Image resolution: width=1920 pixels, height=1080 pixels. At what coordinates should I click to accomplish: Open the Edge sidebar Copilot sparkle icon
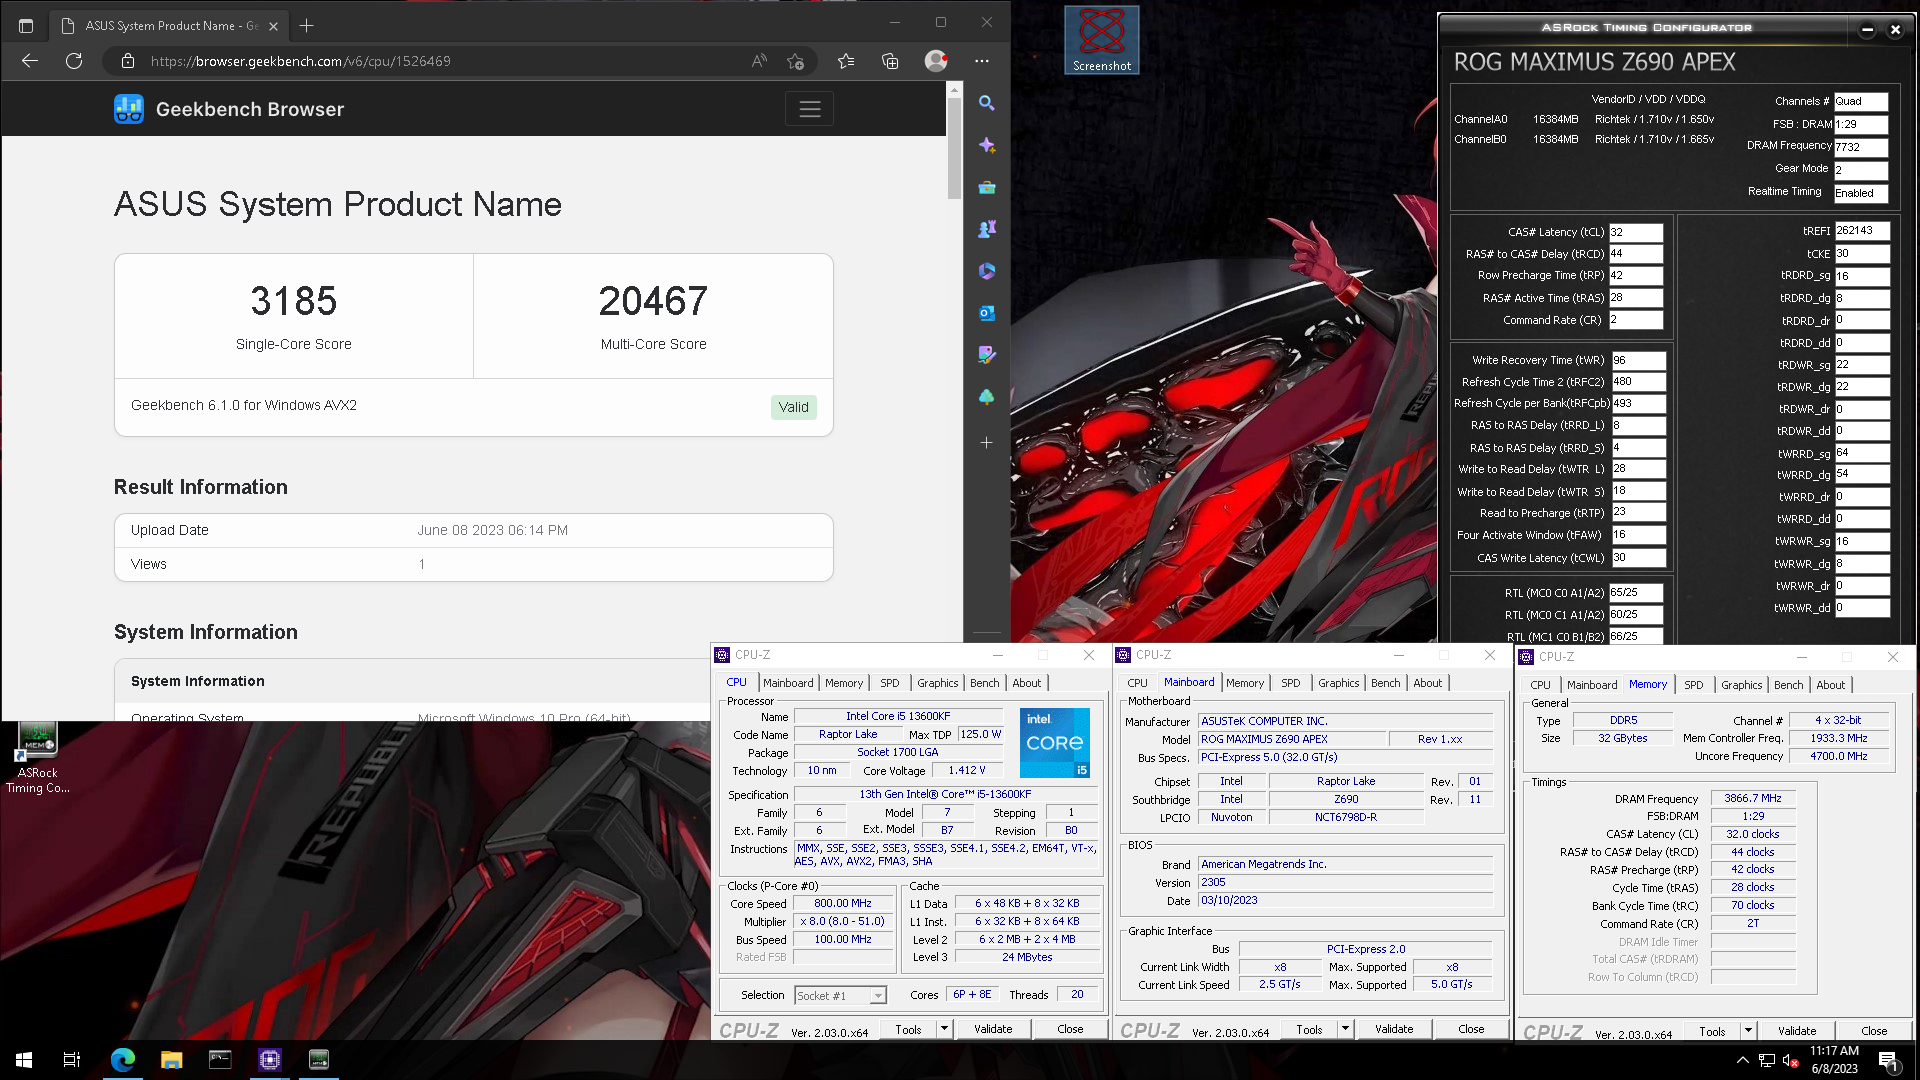coord(987,145)
